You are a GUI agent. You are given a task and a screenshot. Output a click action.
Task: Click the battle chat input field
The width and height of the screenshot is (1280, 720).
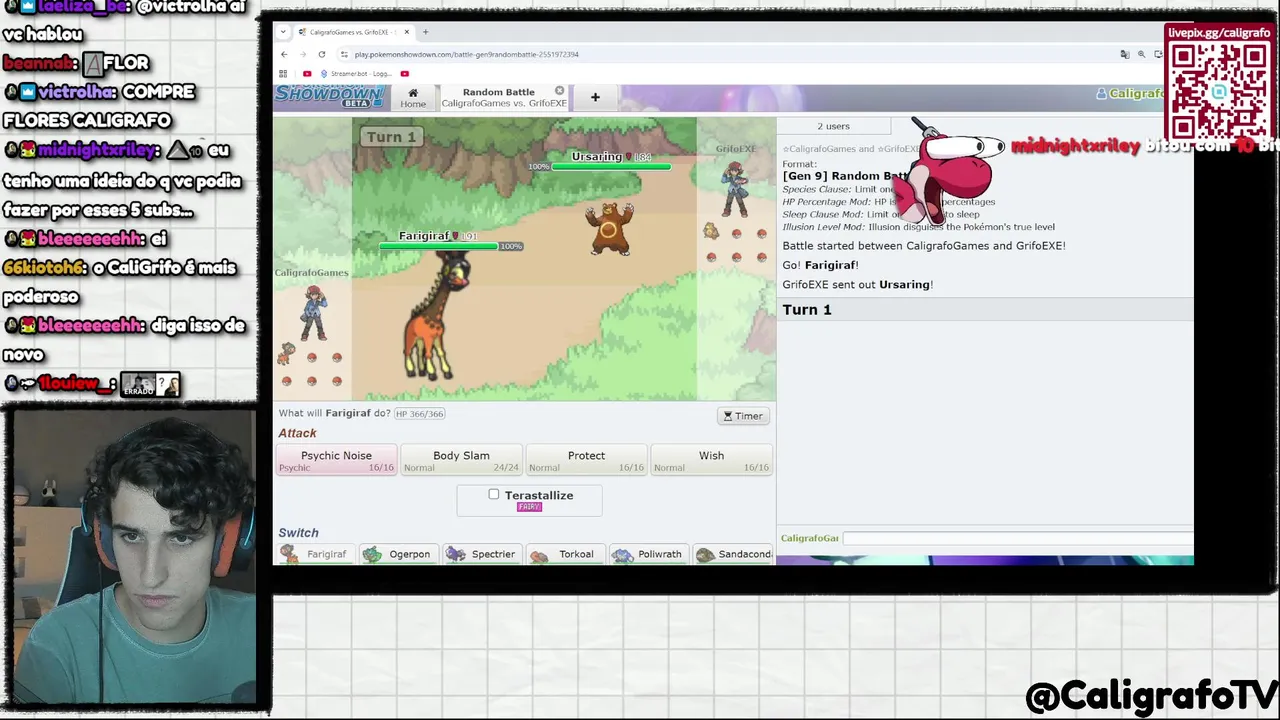[1018, 538]
